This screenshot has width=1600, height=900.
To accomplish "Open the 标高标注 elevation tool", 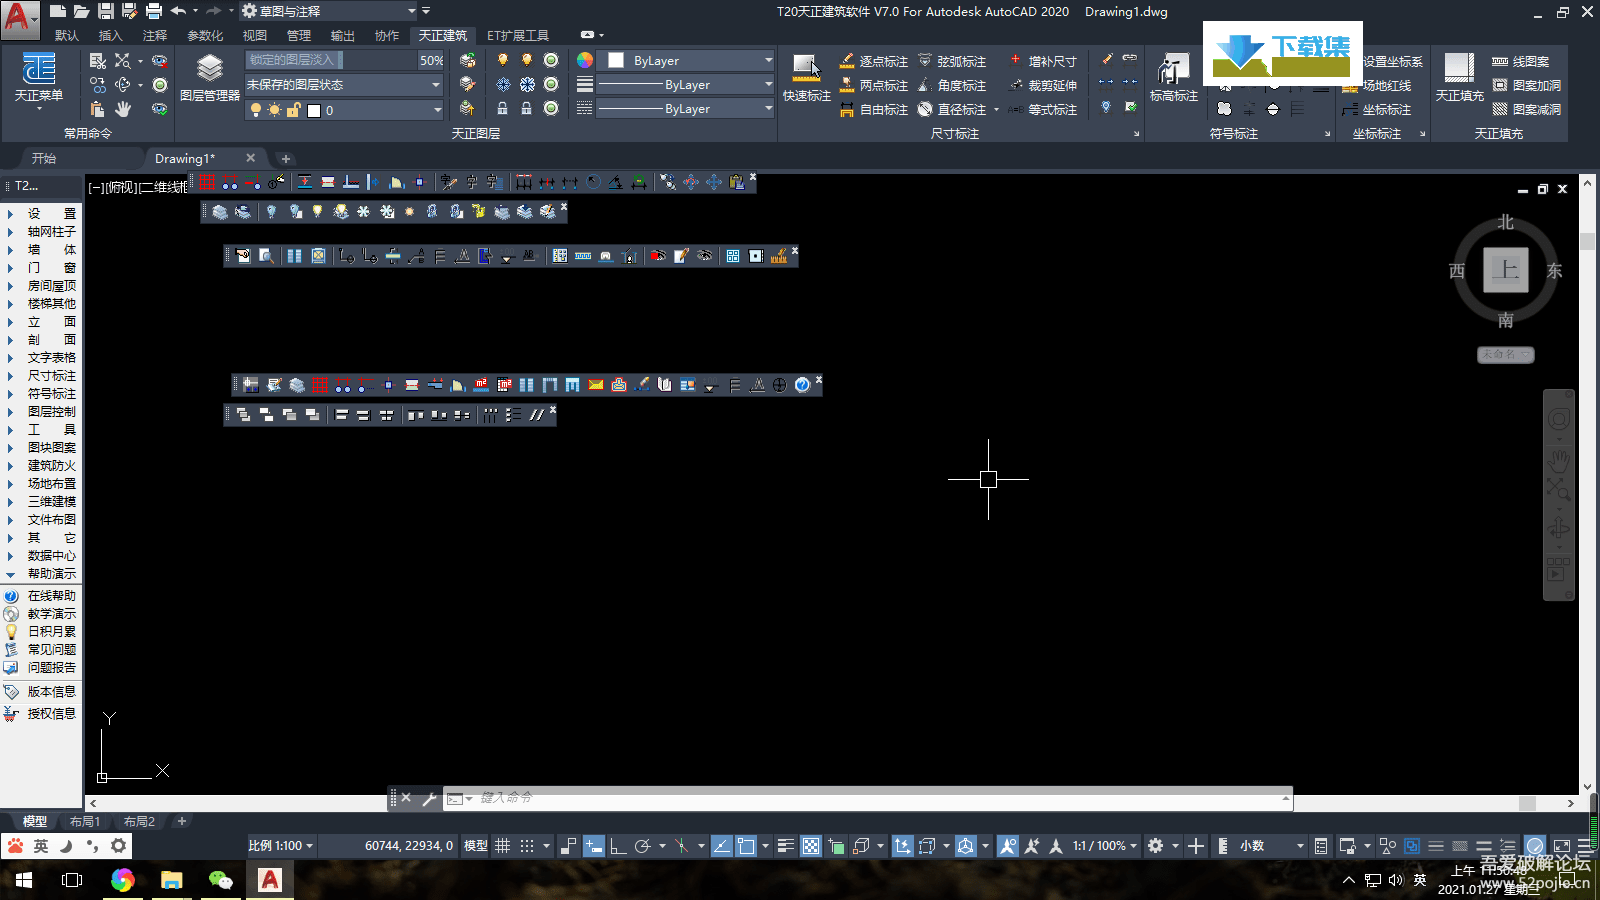I will [1173, 78].
